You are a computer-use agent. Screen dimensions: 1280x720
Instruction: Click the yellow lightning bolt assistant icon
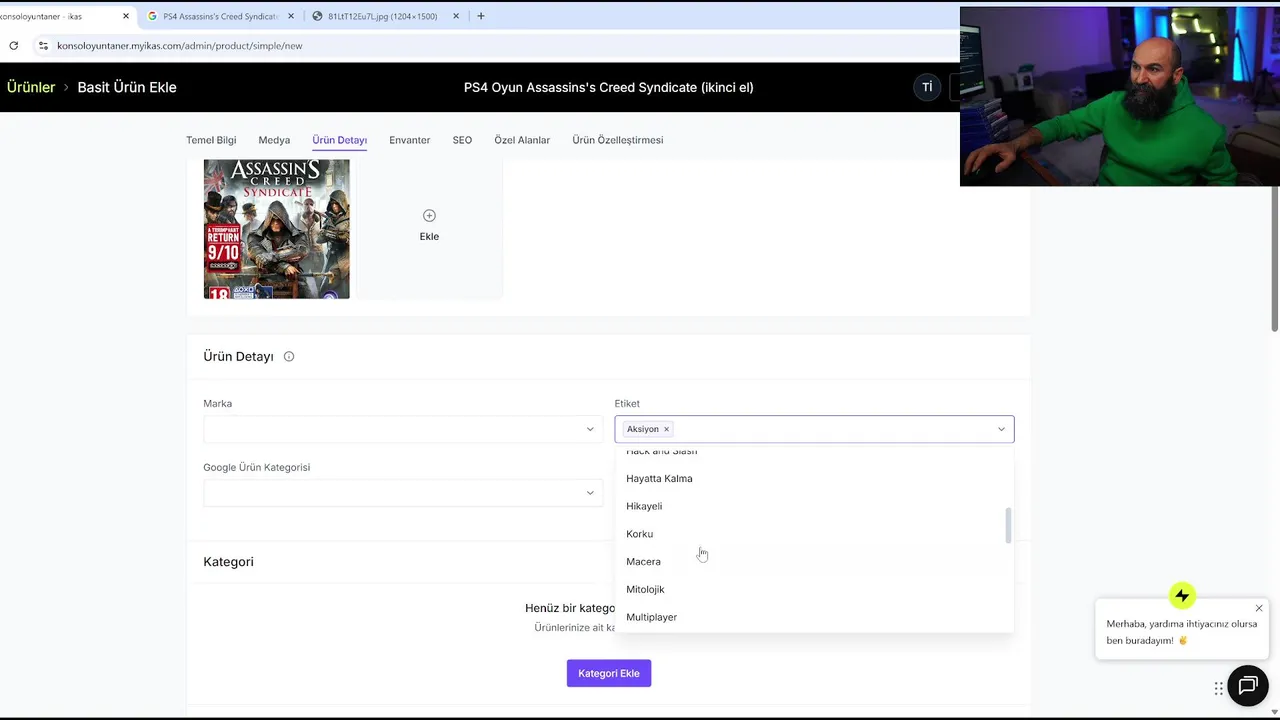[1182, 596]
